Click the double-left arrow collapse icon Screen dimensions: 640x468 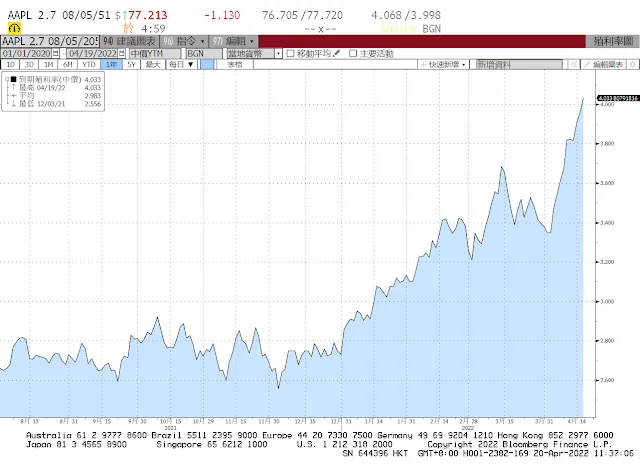tap(573, 64)
